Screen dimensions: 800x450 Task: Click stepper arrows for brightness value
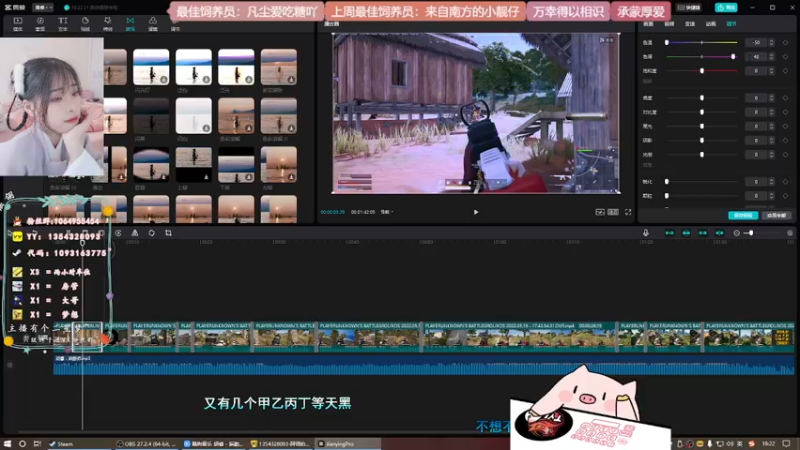(771, 98)
